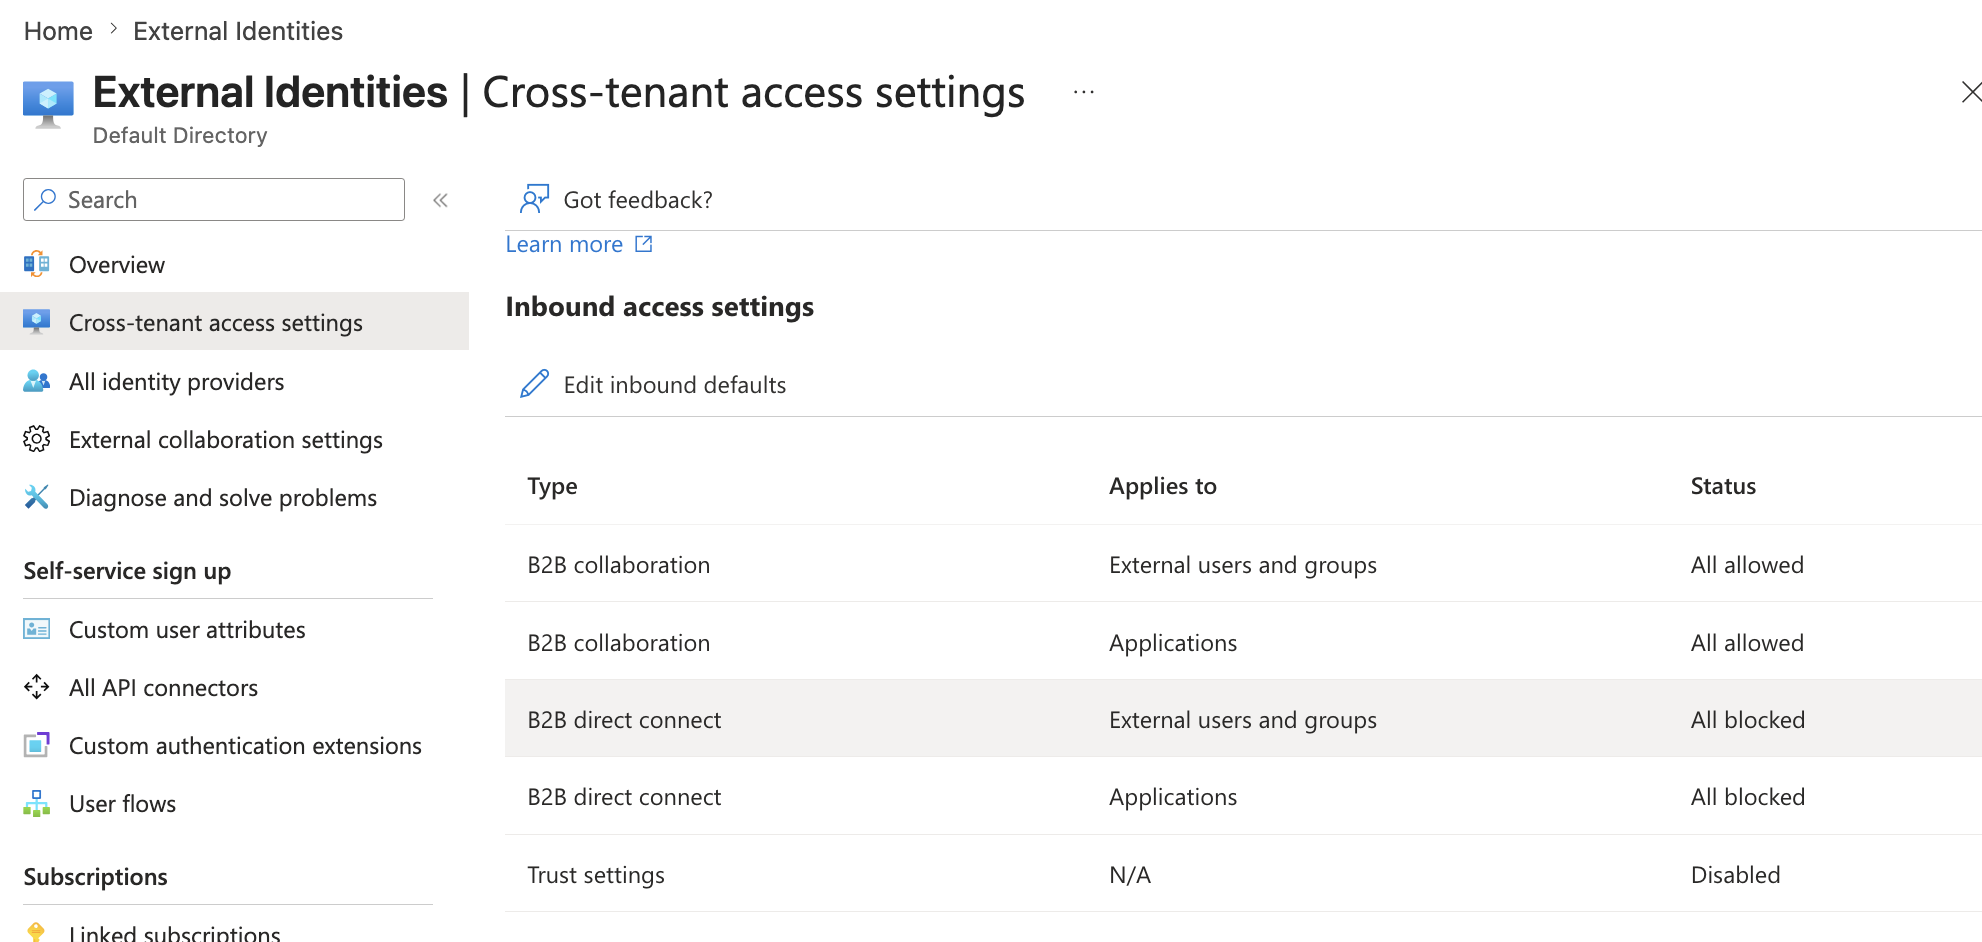Go to Home breadcrumb

(x=58, y=31)
